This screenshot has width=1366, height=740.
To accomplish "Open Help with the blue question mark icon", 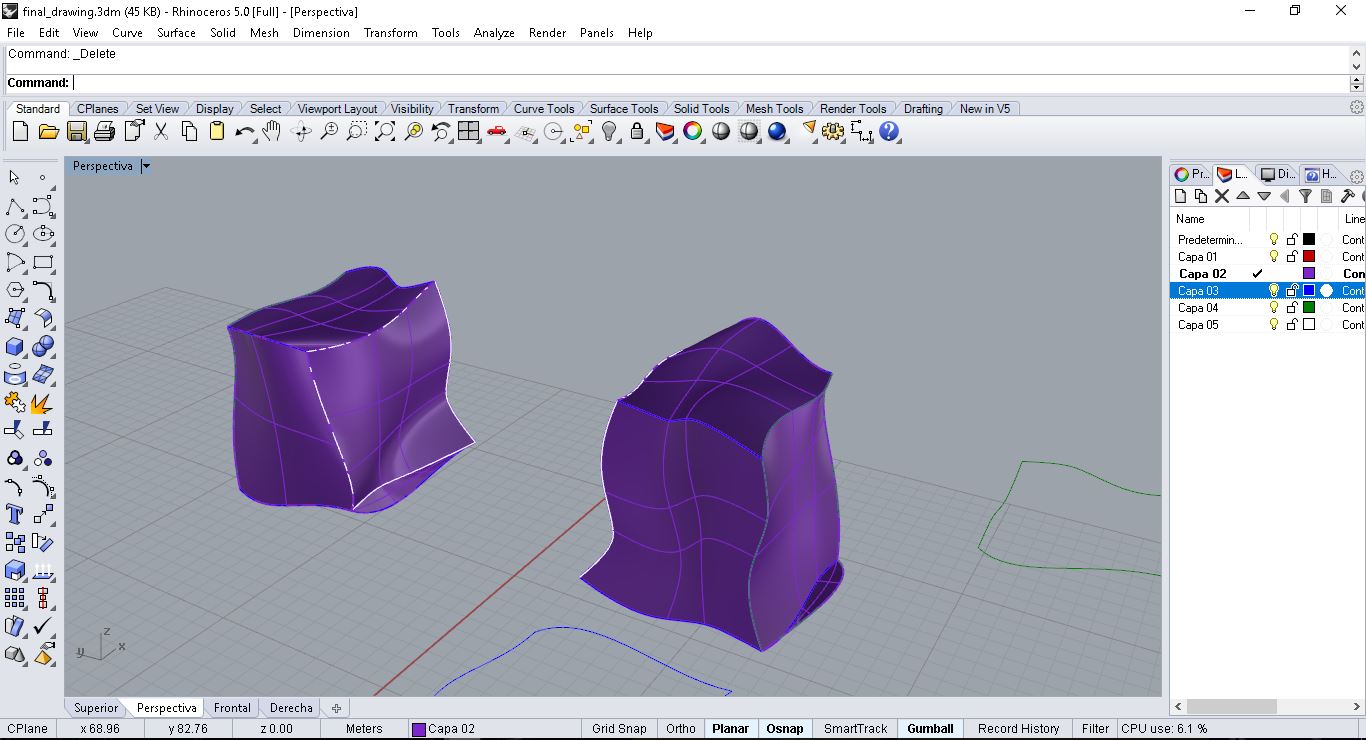I will tap(889, 131).
